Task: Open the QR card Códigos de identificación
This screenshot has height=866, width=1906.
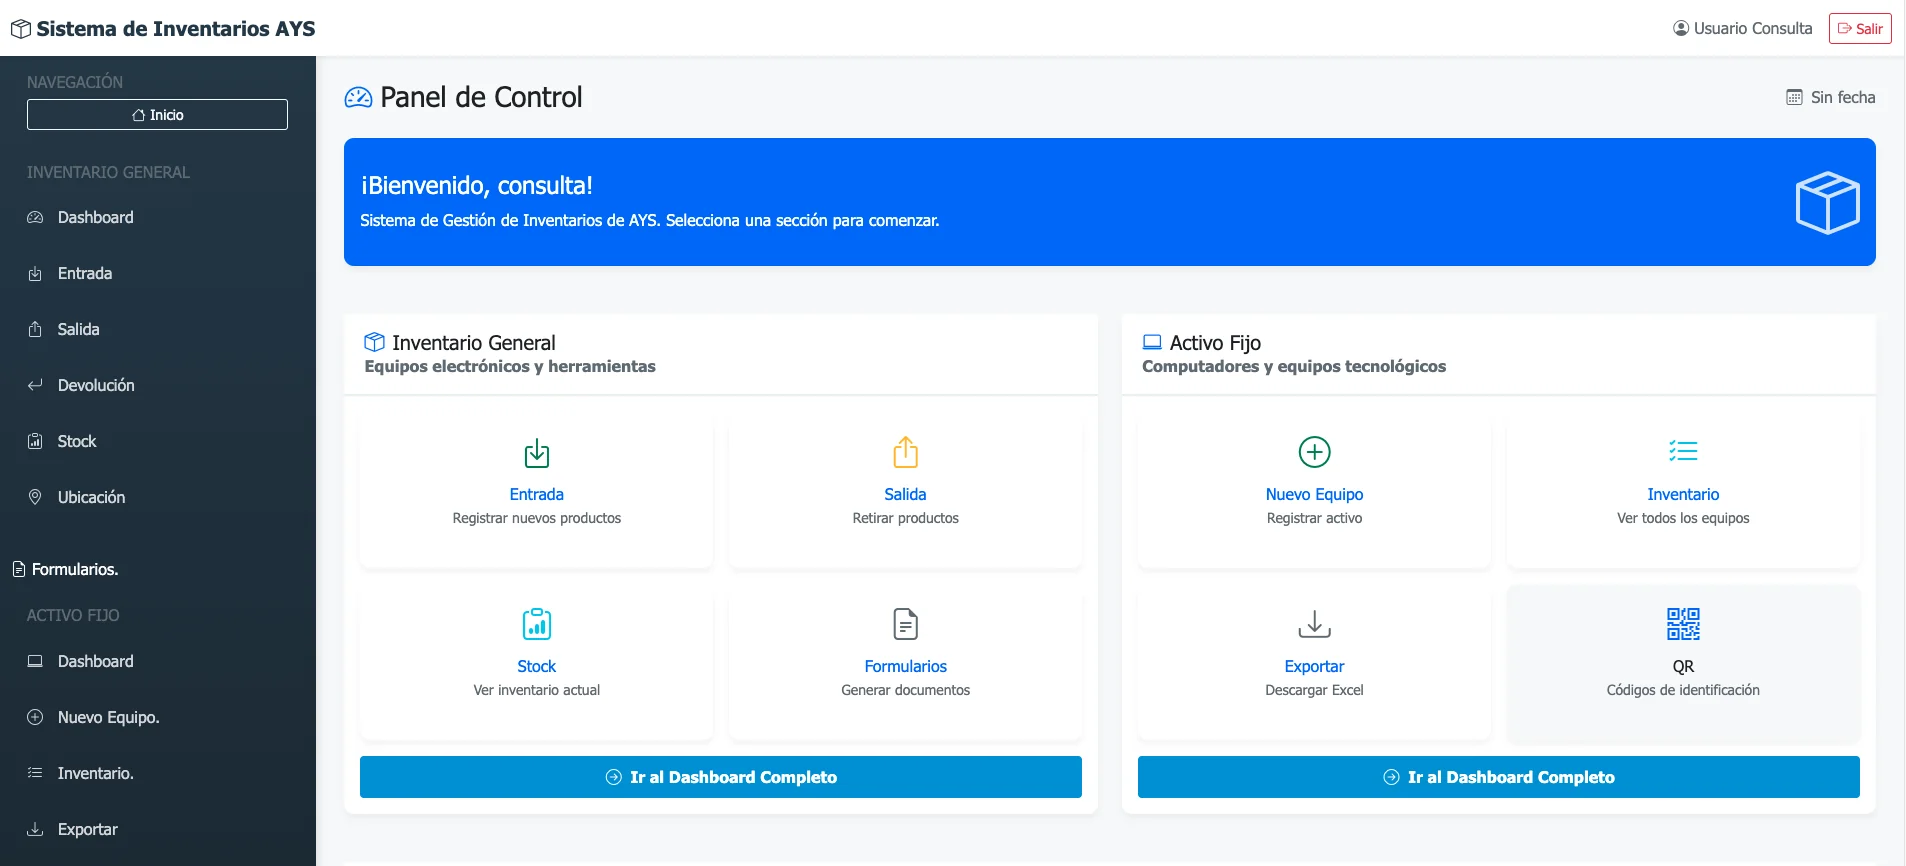Action: tap(1684, 664)
